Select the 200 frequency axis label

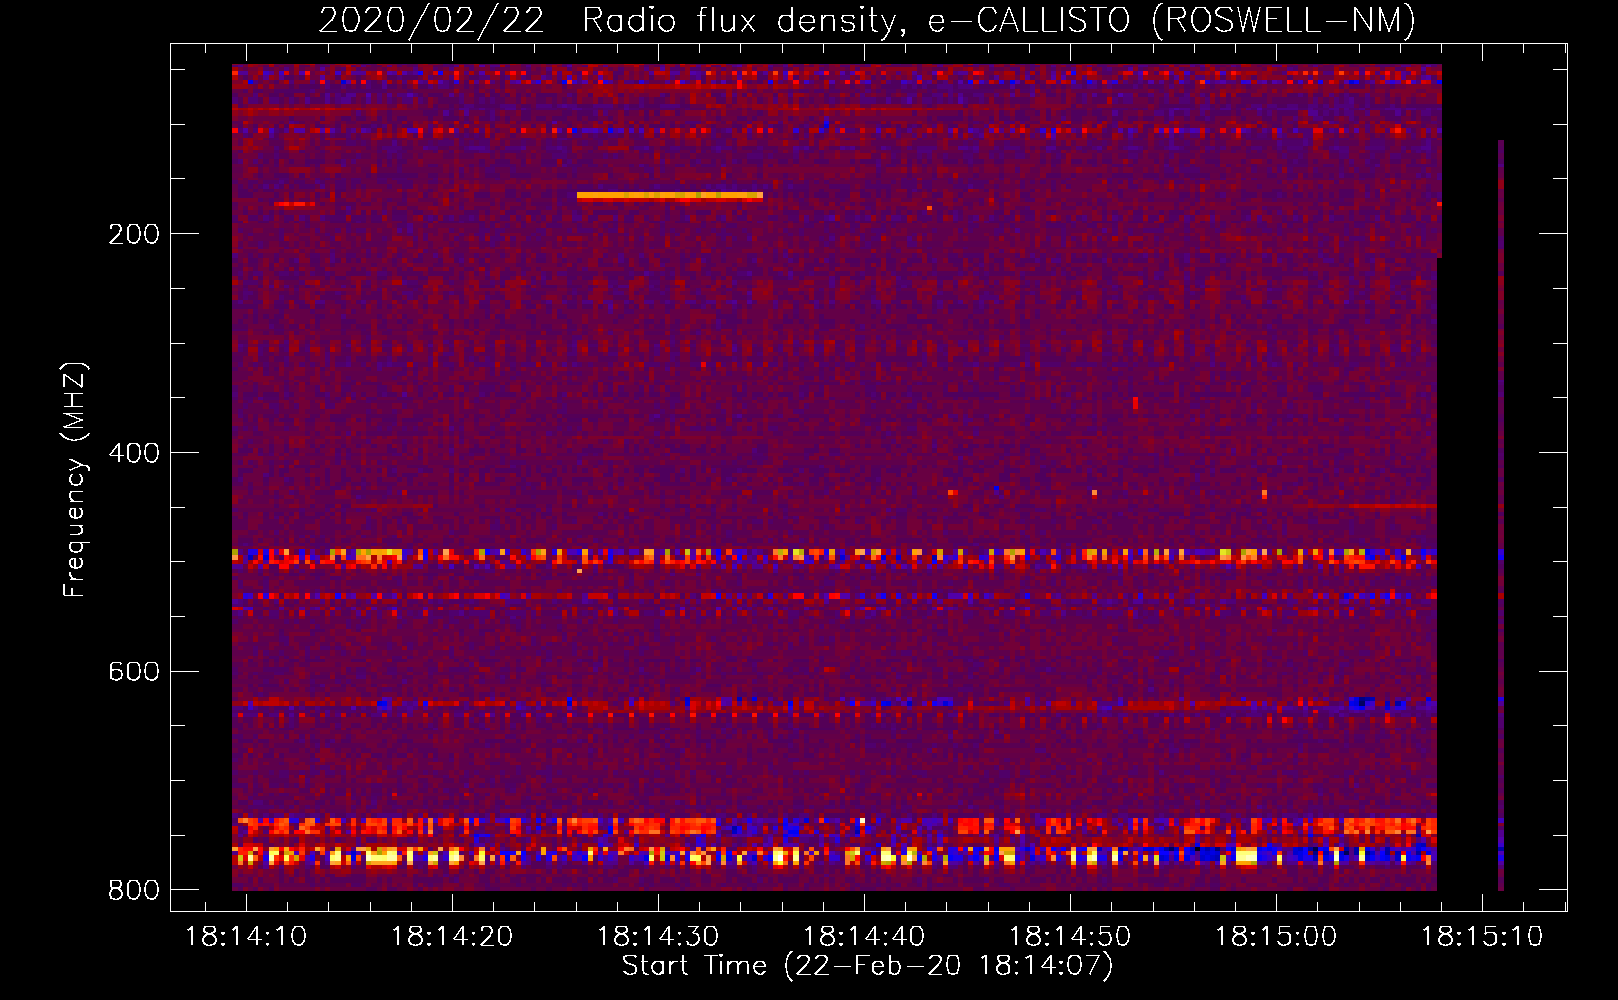click(x=134, y=234)
